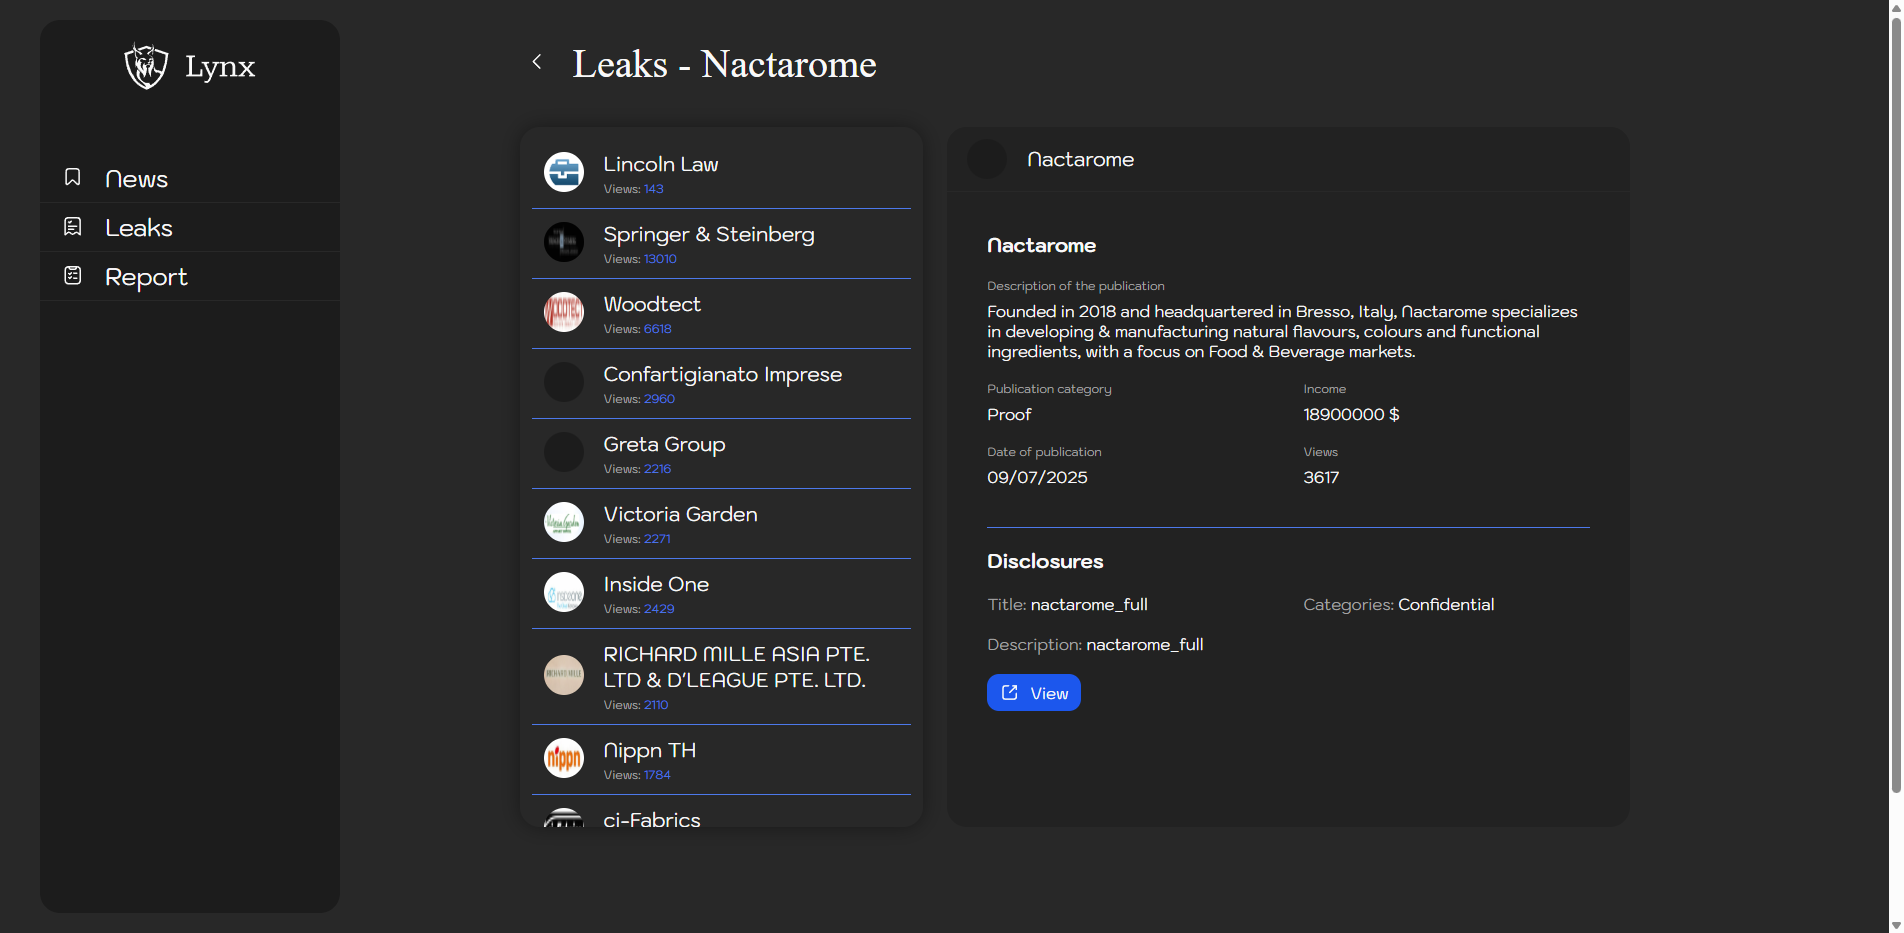Click the Lincoln Law avatar icon
This screenshot has height=933, width=1904.
point(564,172)
